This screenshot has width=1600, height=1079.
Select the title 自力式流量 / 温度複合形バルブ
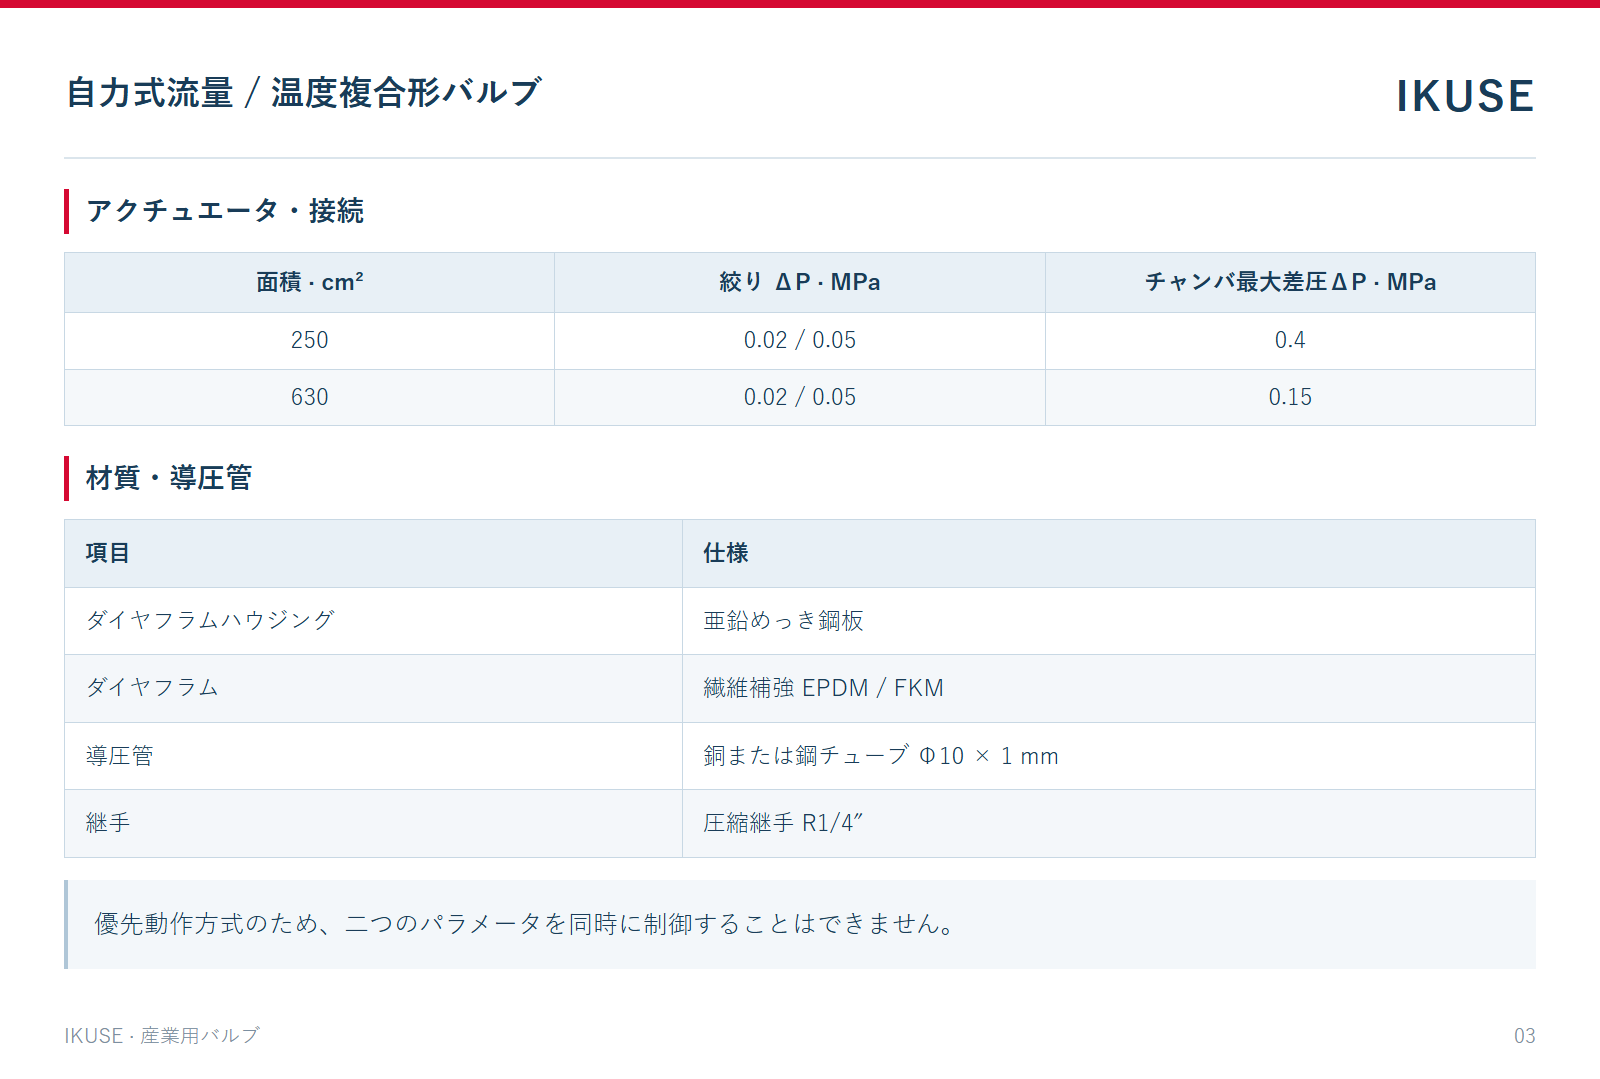pos(304,92)
